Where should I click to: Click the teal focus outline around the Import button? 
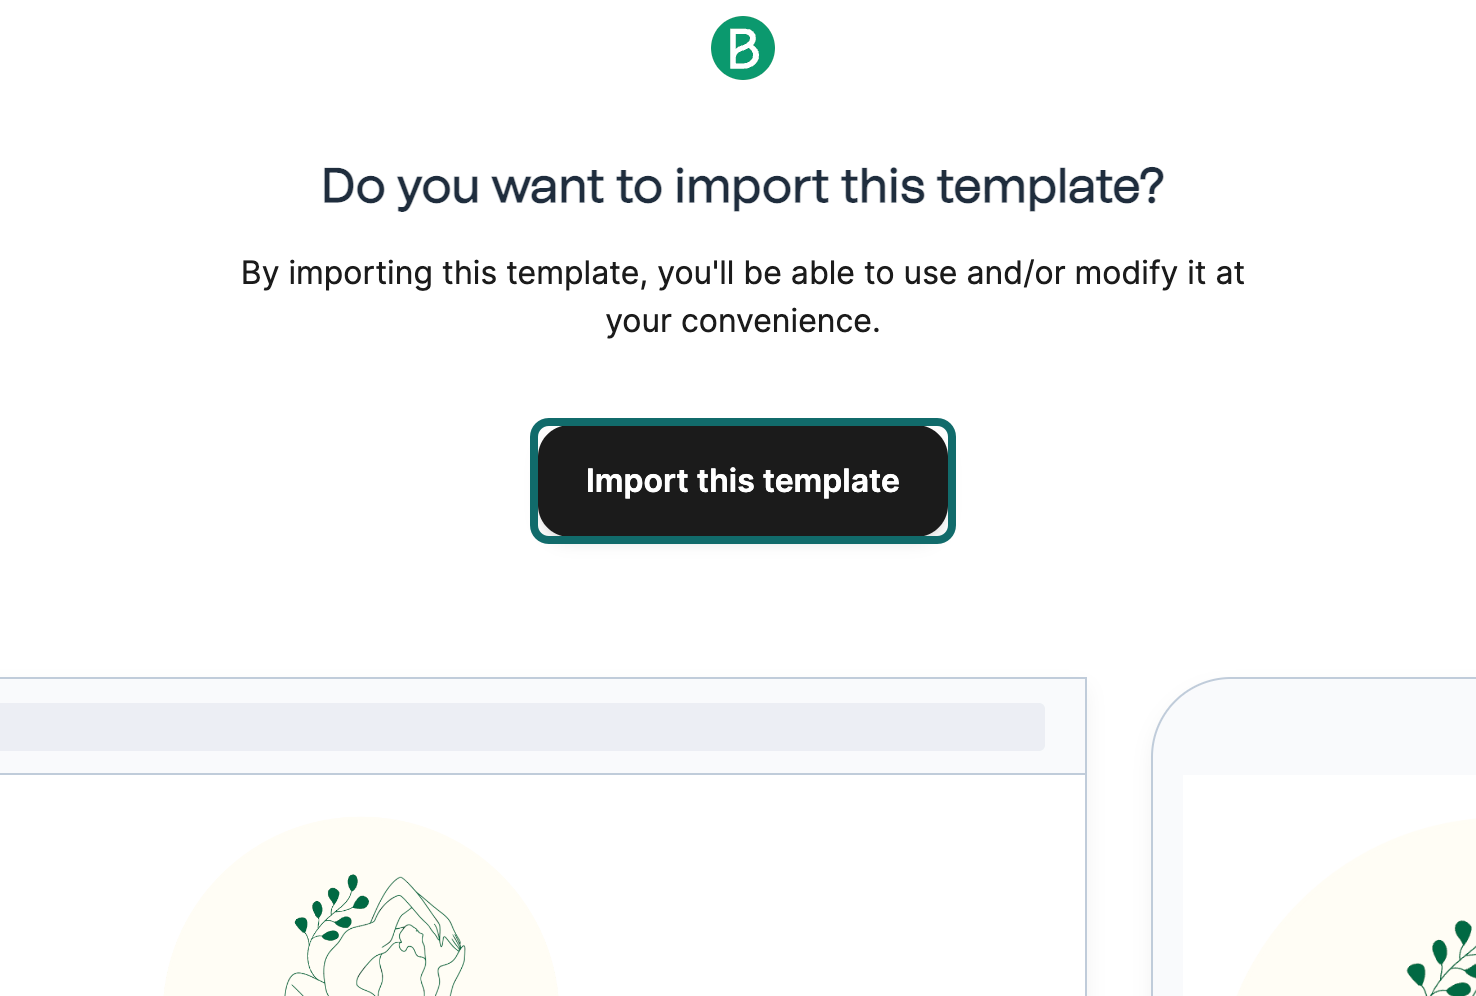click(x=534, y=481)
